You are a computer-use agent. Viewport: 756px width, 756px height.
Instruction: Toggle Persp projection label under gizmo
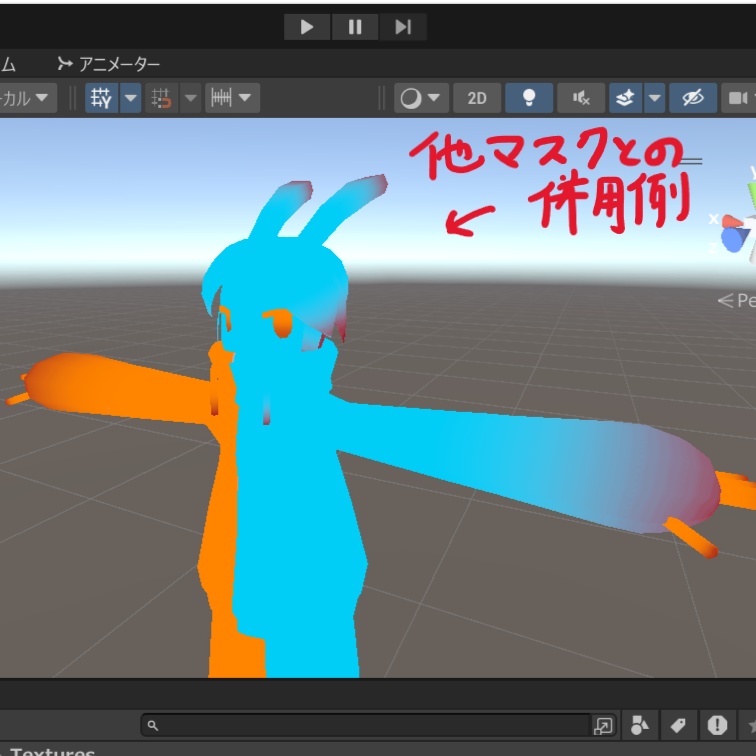pyautogui.click(x=737, y=300)
